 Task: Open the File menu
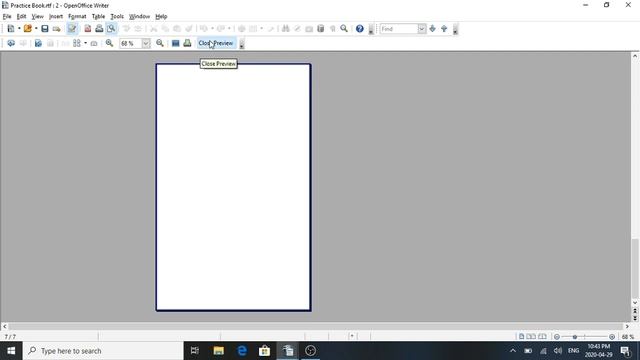tap(7, 16)
